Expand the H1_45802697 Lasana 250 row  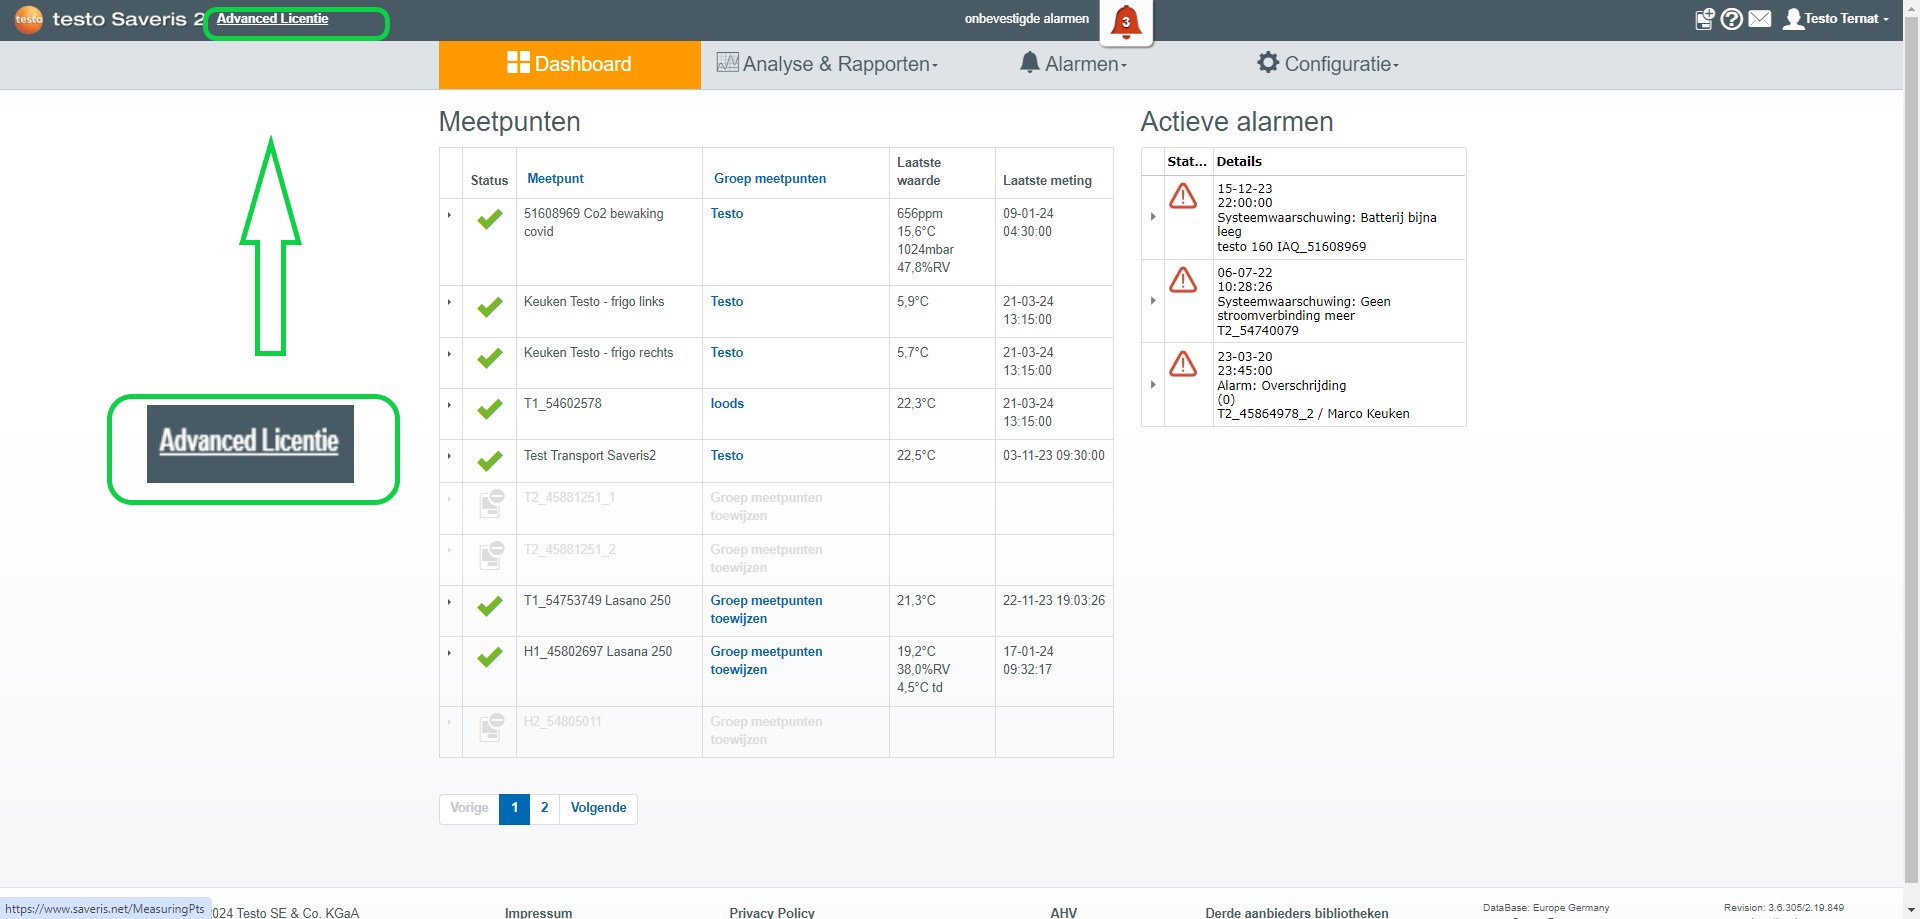pyautogui.click(x=450, y=653)
